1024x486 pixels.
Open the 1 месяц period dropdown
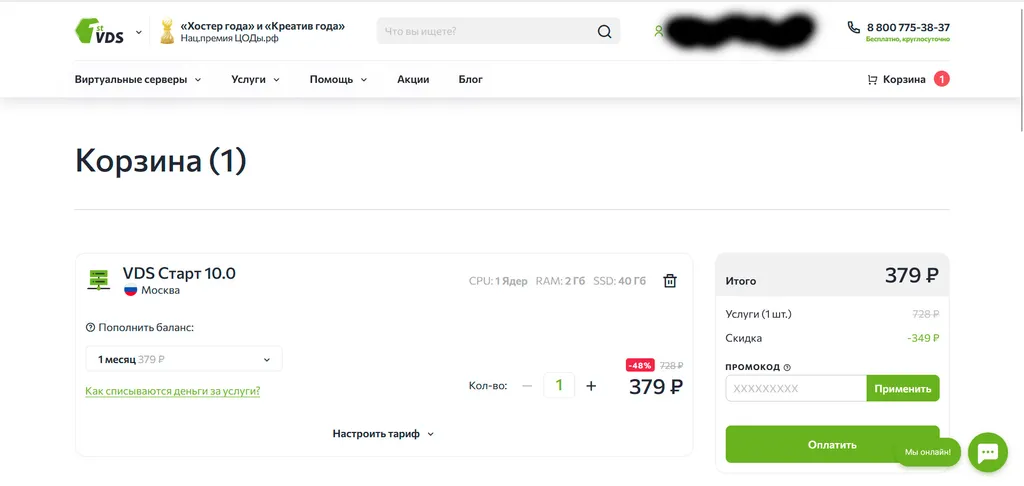pos(184,359)
